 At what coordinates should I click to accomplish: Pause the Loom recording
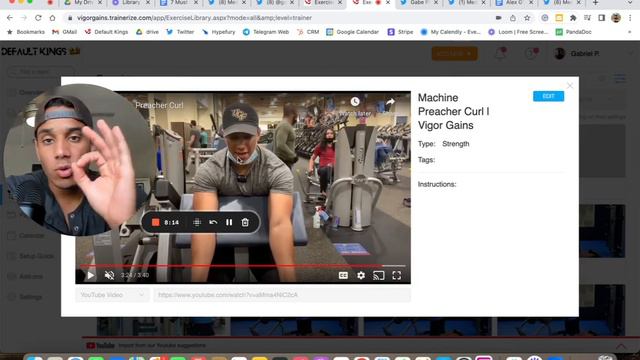click(x=229, y=222)
